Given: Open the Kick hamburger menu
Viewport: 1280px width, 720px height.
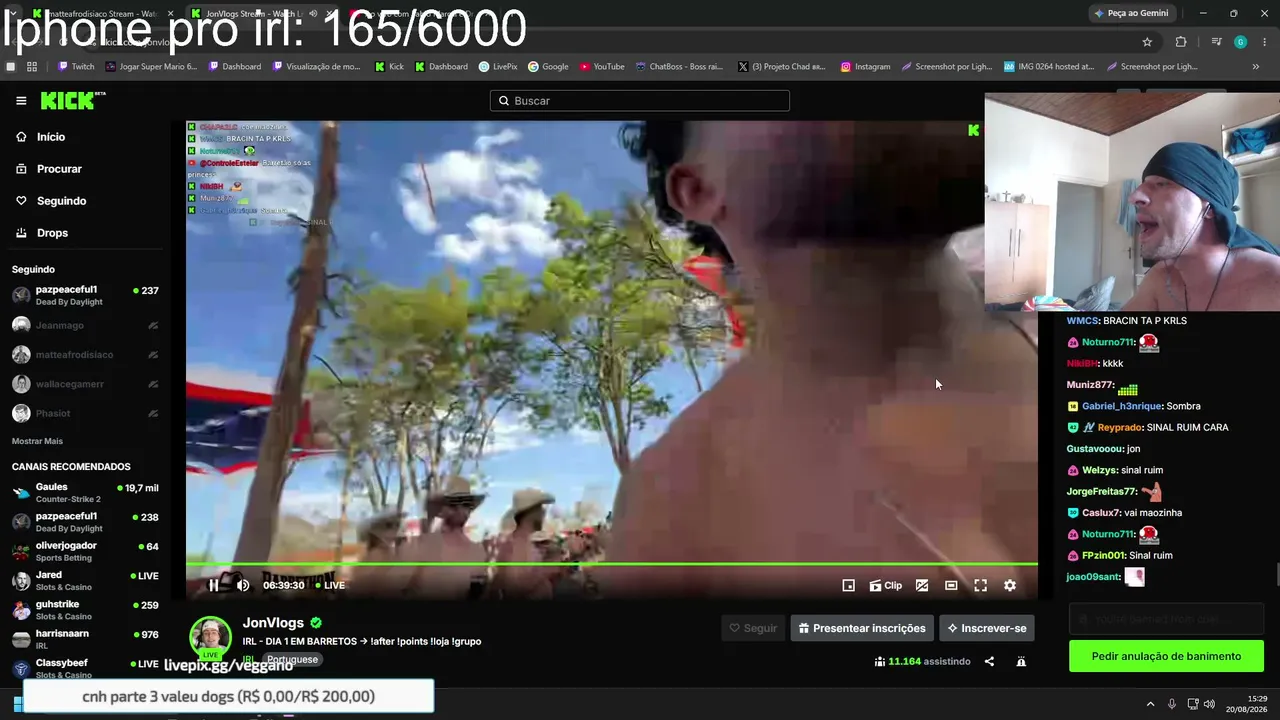Looking at the screenshot, I should point(21,101).
